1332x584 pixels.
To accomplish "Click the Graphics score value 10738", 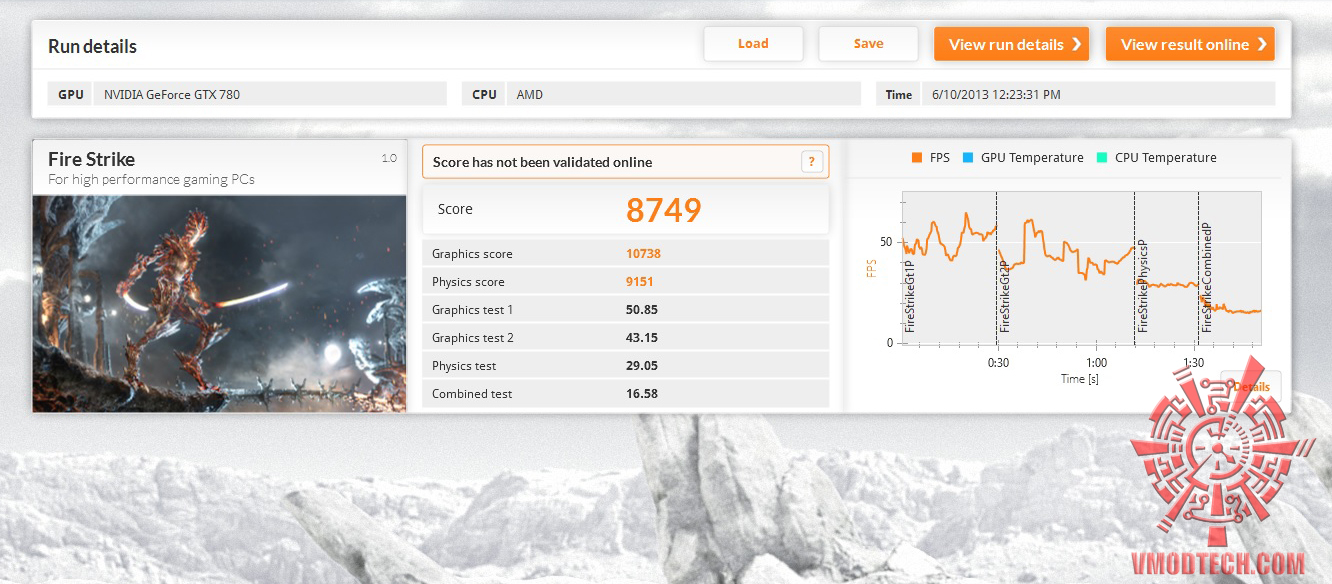I will (x=643, y=254).
